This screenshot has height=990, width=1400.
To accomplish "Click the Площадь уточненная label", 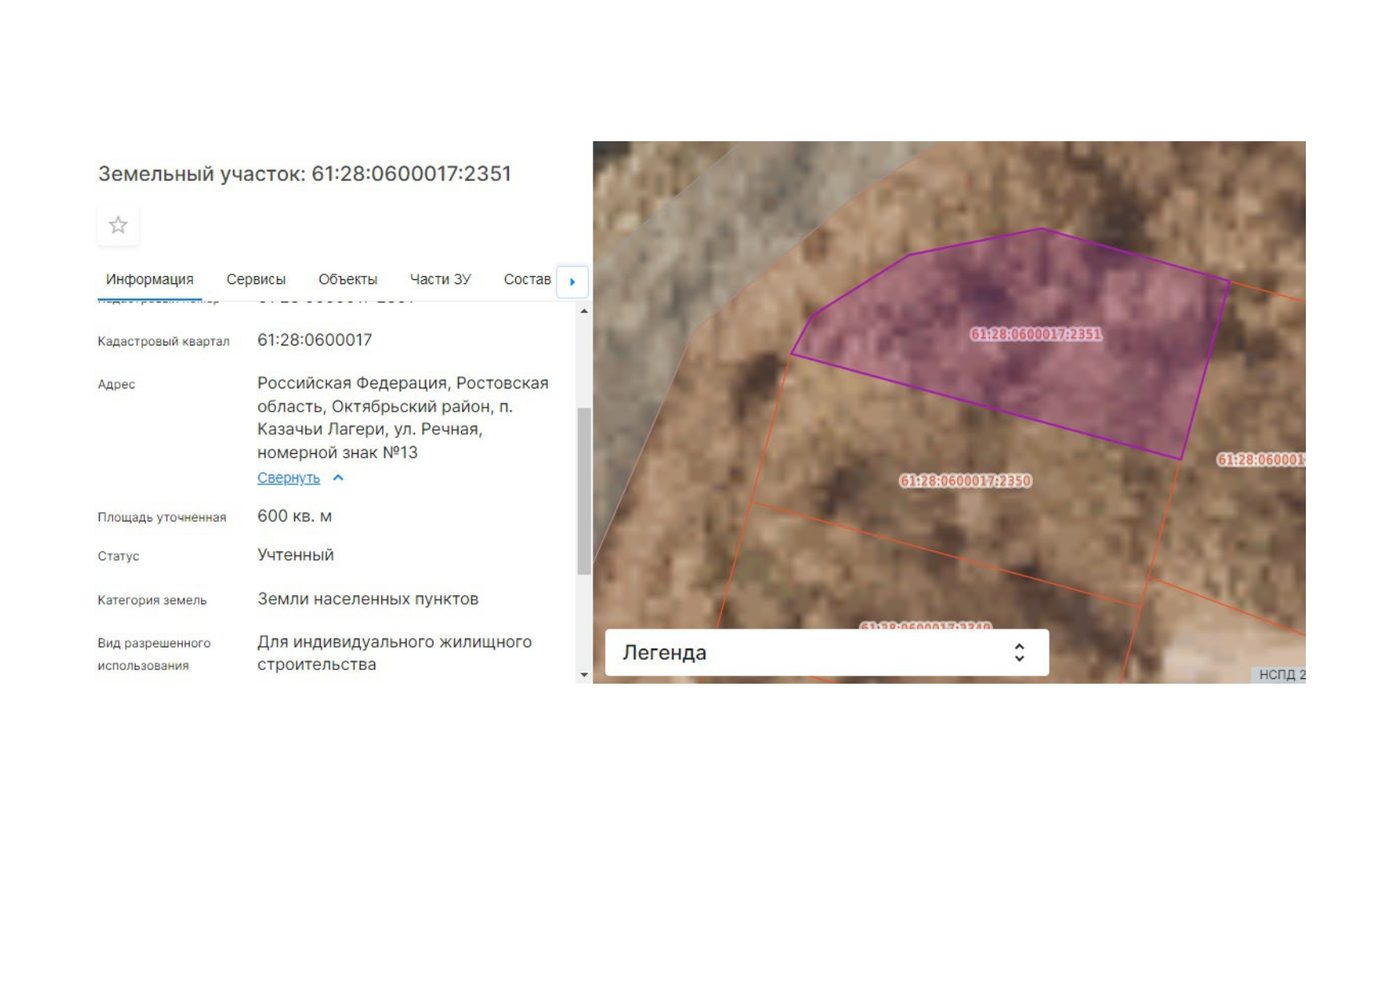I will click(x=162, y=517).
